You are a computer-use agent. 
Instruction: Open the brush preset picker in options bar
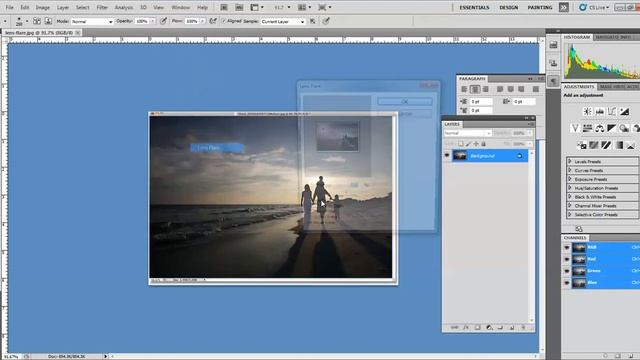[x=21, y=21]
